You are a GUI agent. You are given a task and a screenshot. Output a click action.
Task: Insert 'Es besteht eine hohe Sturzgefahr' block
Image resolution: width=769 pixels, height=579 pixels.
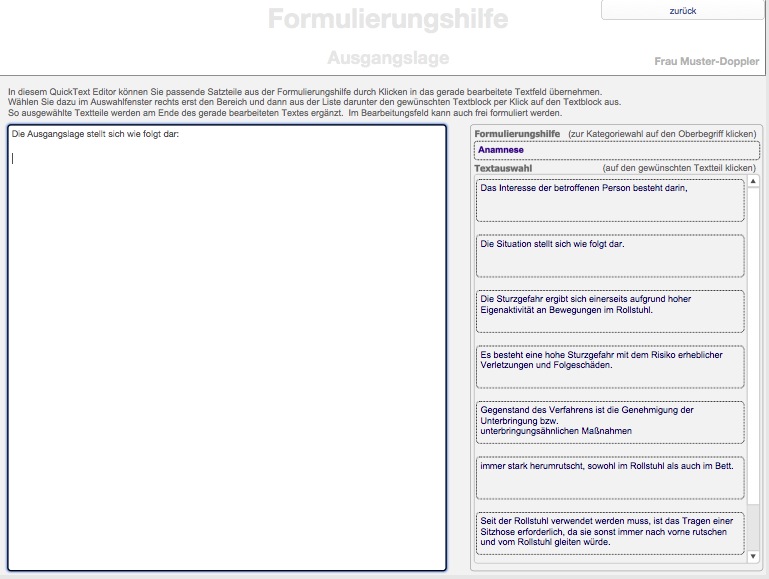coord(610,367)
